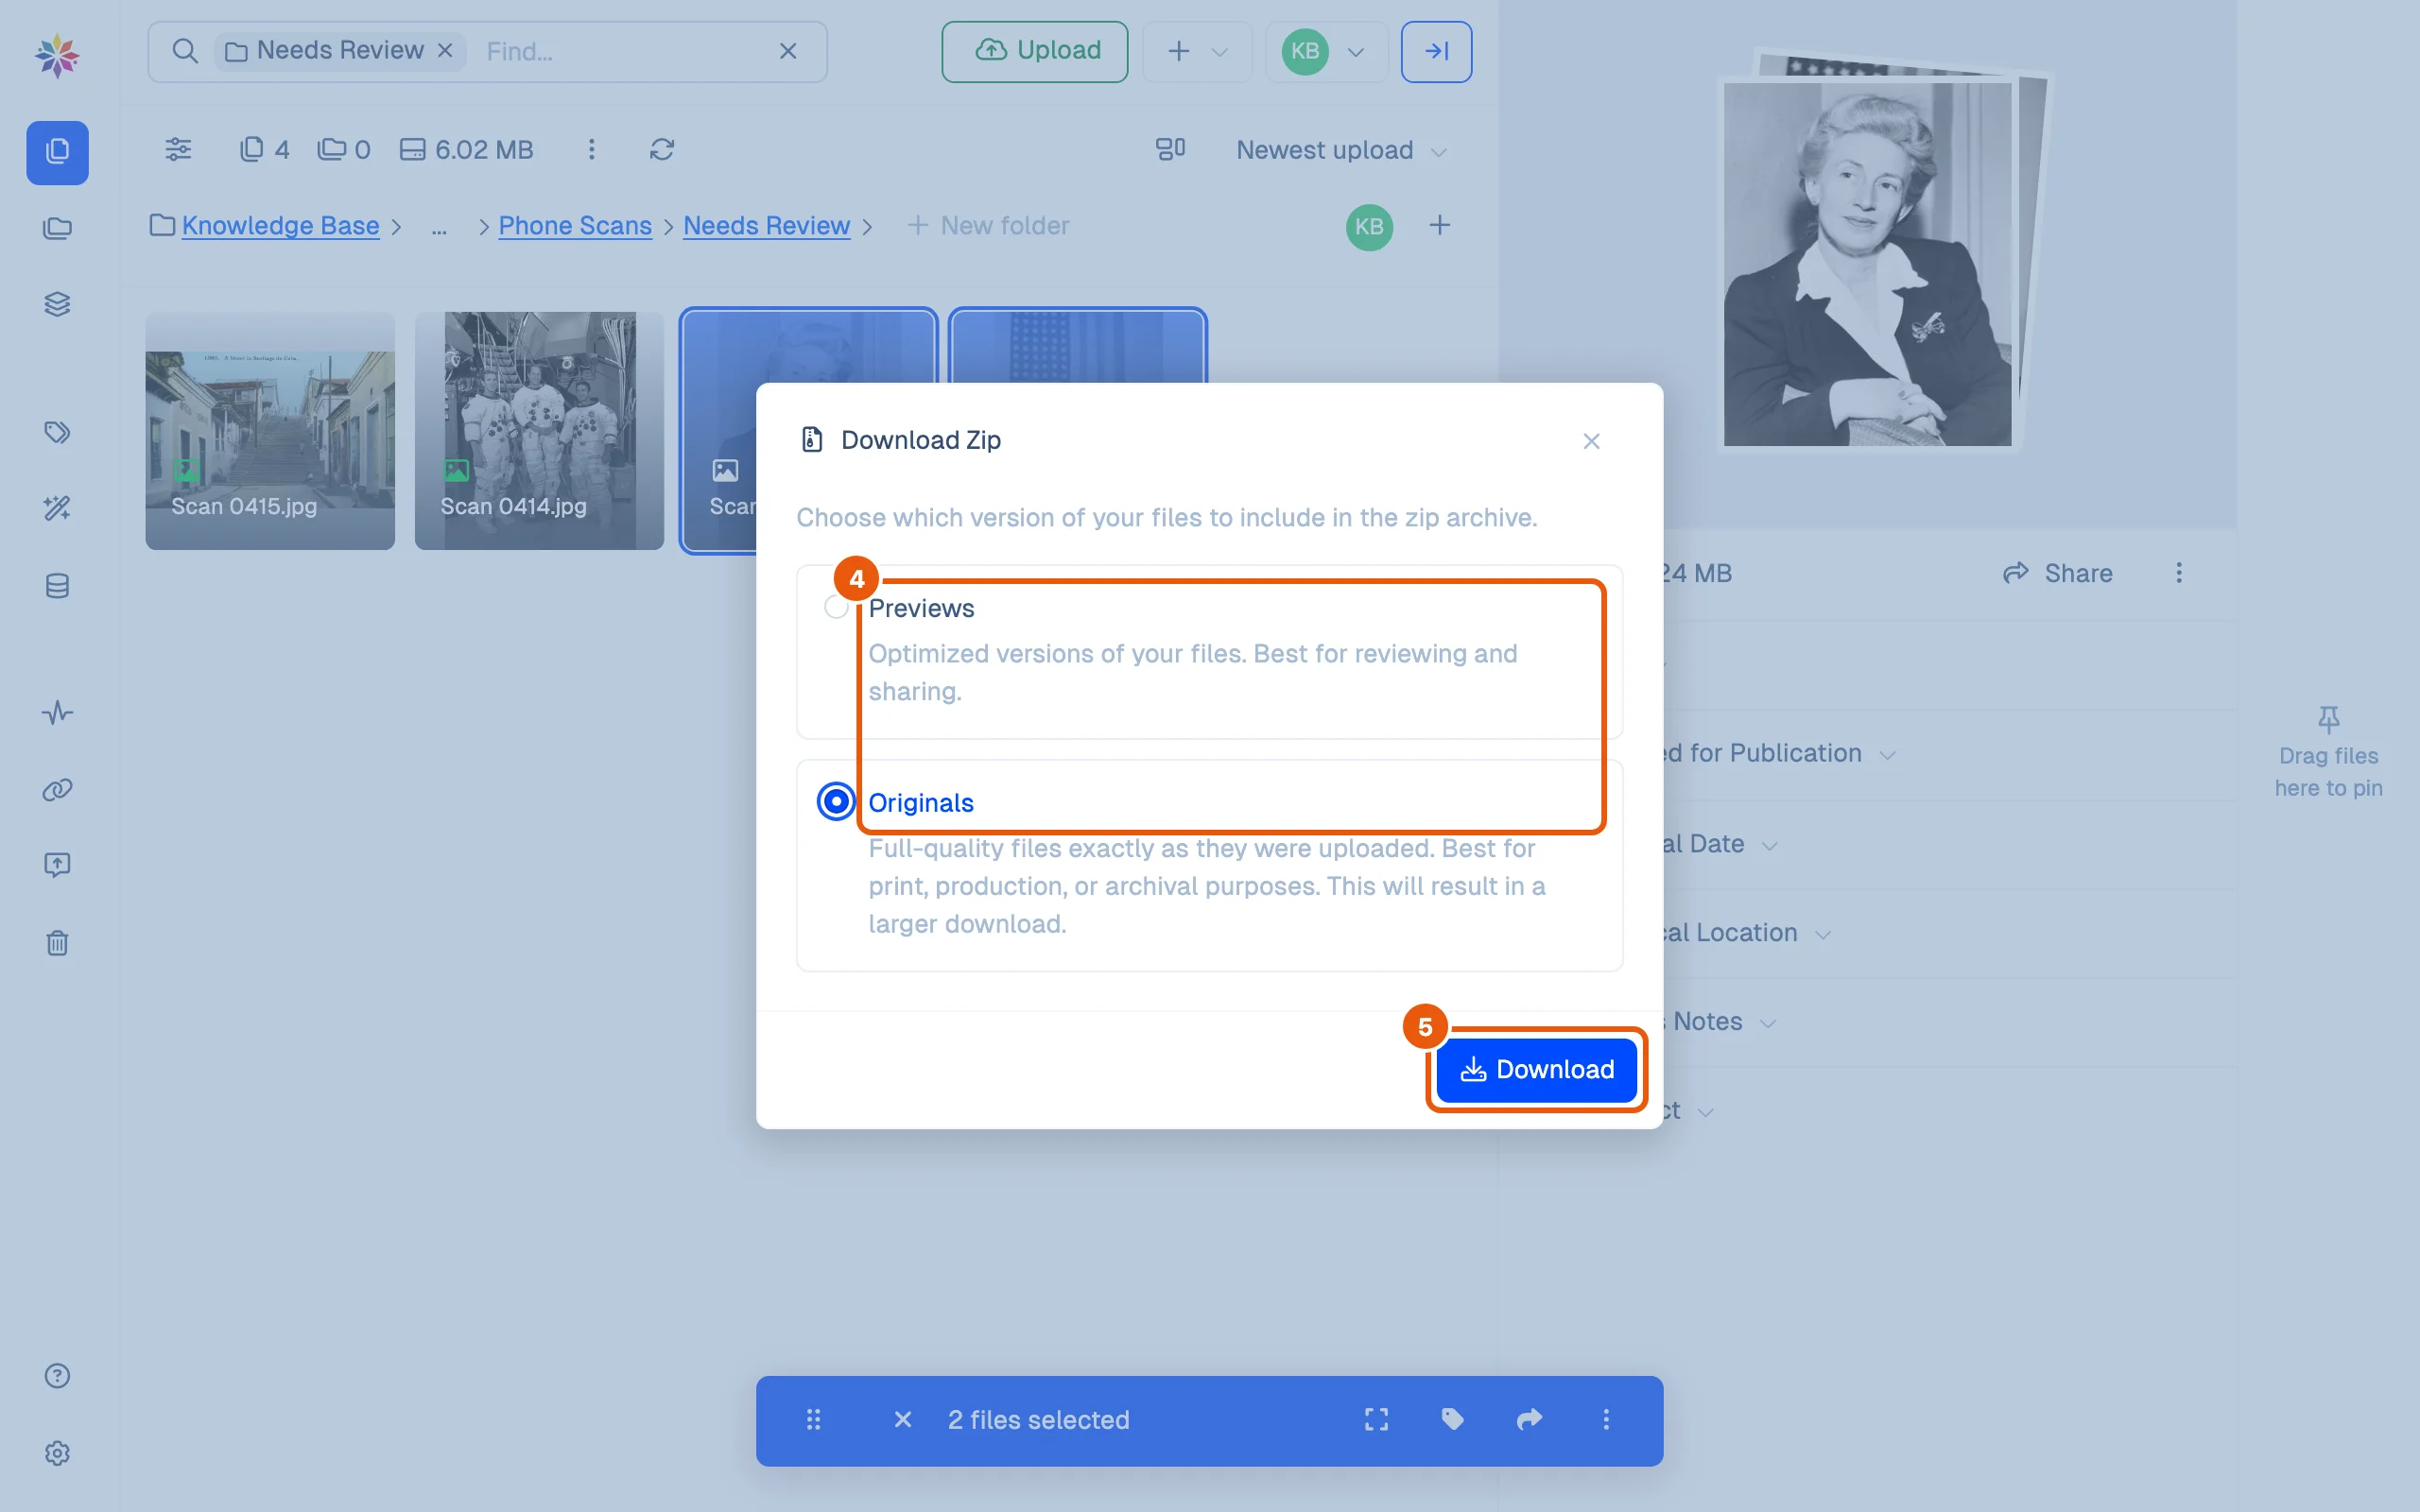Expand the Notes field chevron
The image size is (2420, 1512).
coord(1768,1023)
